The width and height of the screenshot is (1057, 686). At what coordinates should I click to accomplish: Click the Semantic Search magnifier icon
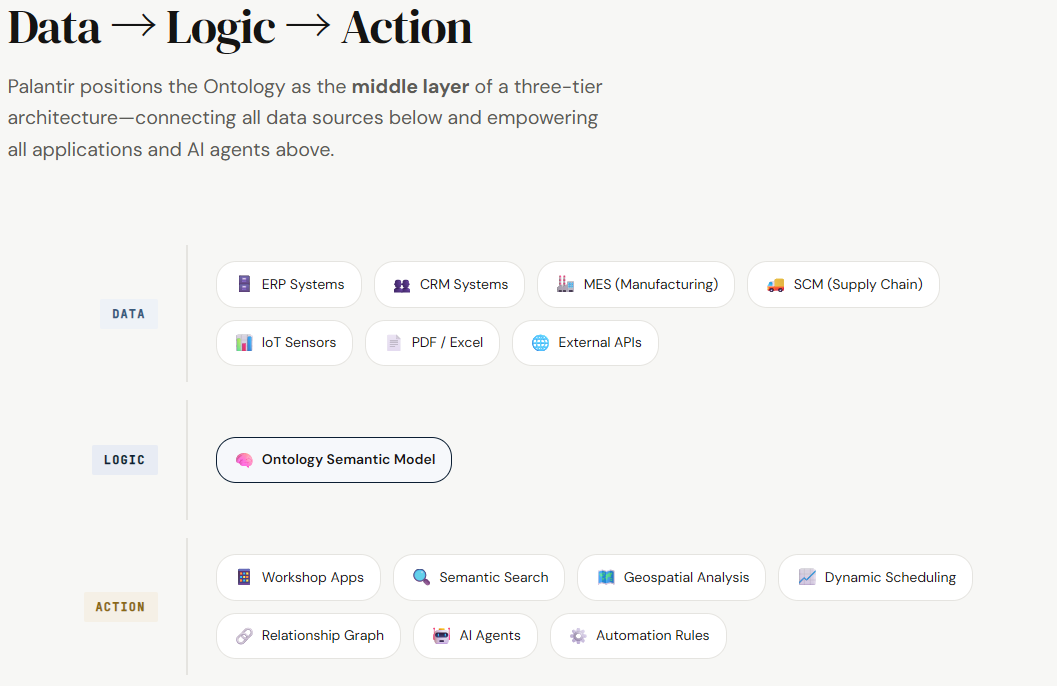coord(421,578)
